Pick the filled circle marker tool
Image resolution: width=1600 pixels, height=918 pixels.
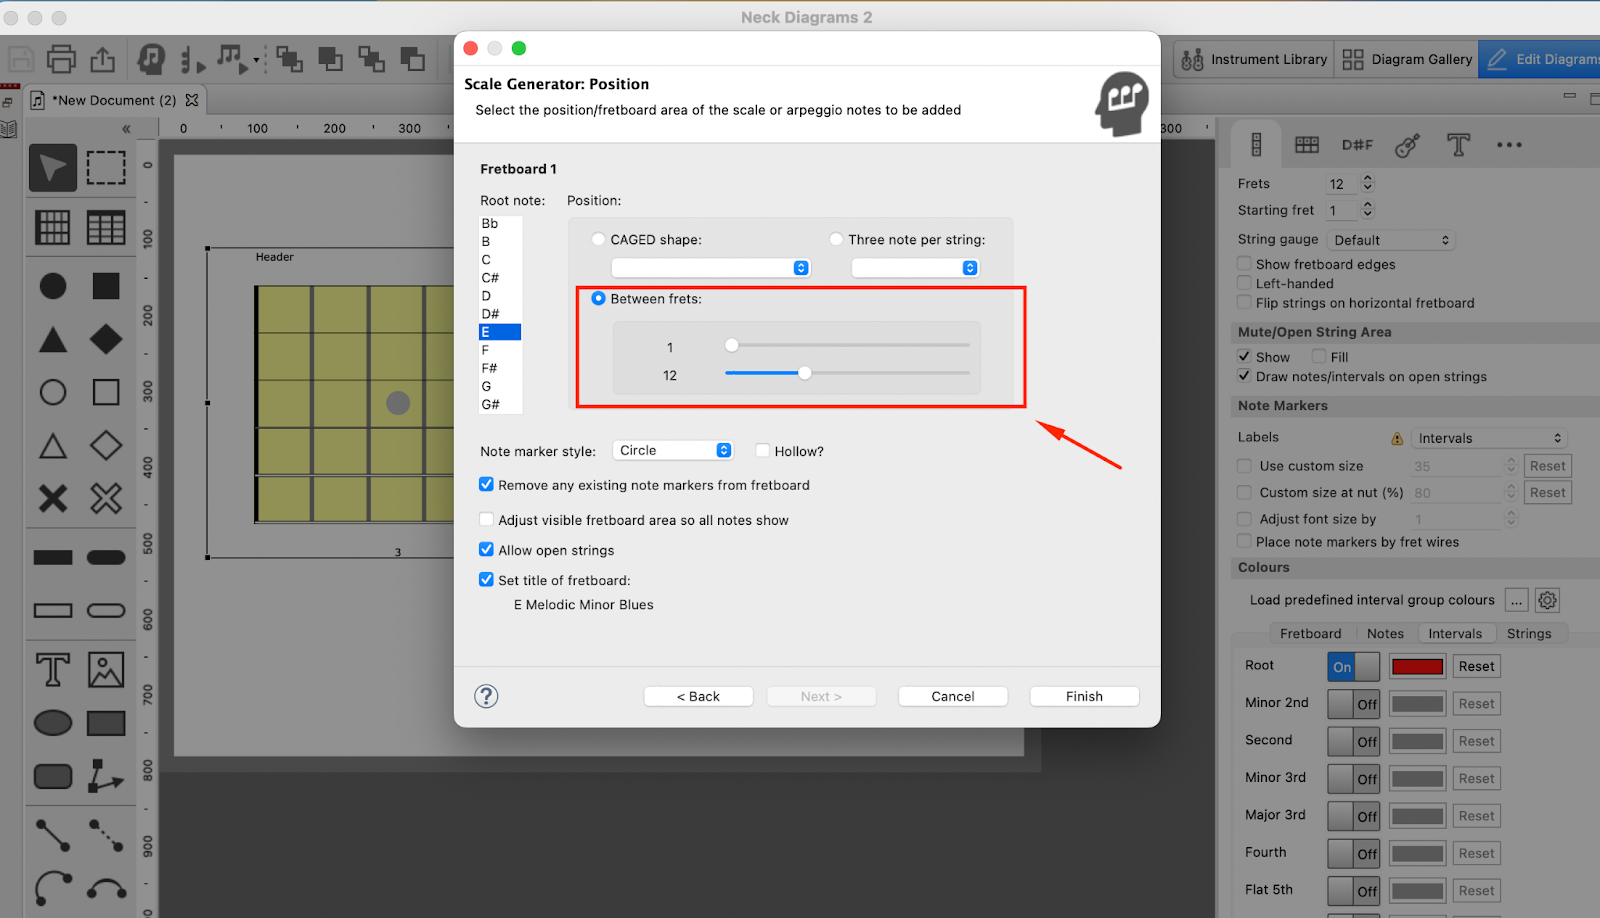pyautogui.click(x=53, y=286)
